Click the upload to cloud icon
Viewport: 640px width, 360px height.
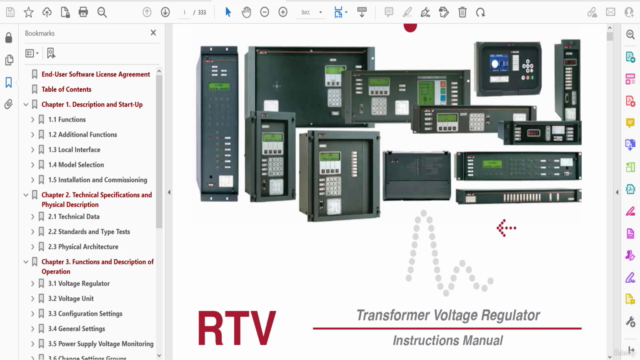point(47,12)
